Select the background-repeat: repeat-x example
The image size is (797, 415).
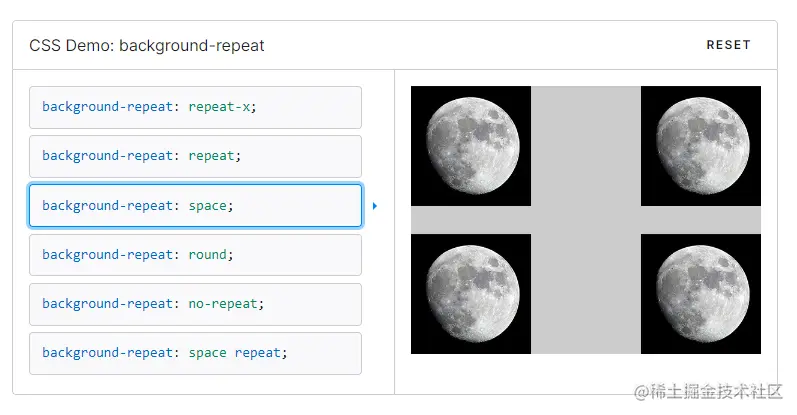195,107
